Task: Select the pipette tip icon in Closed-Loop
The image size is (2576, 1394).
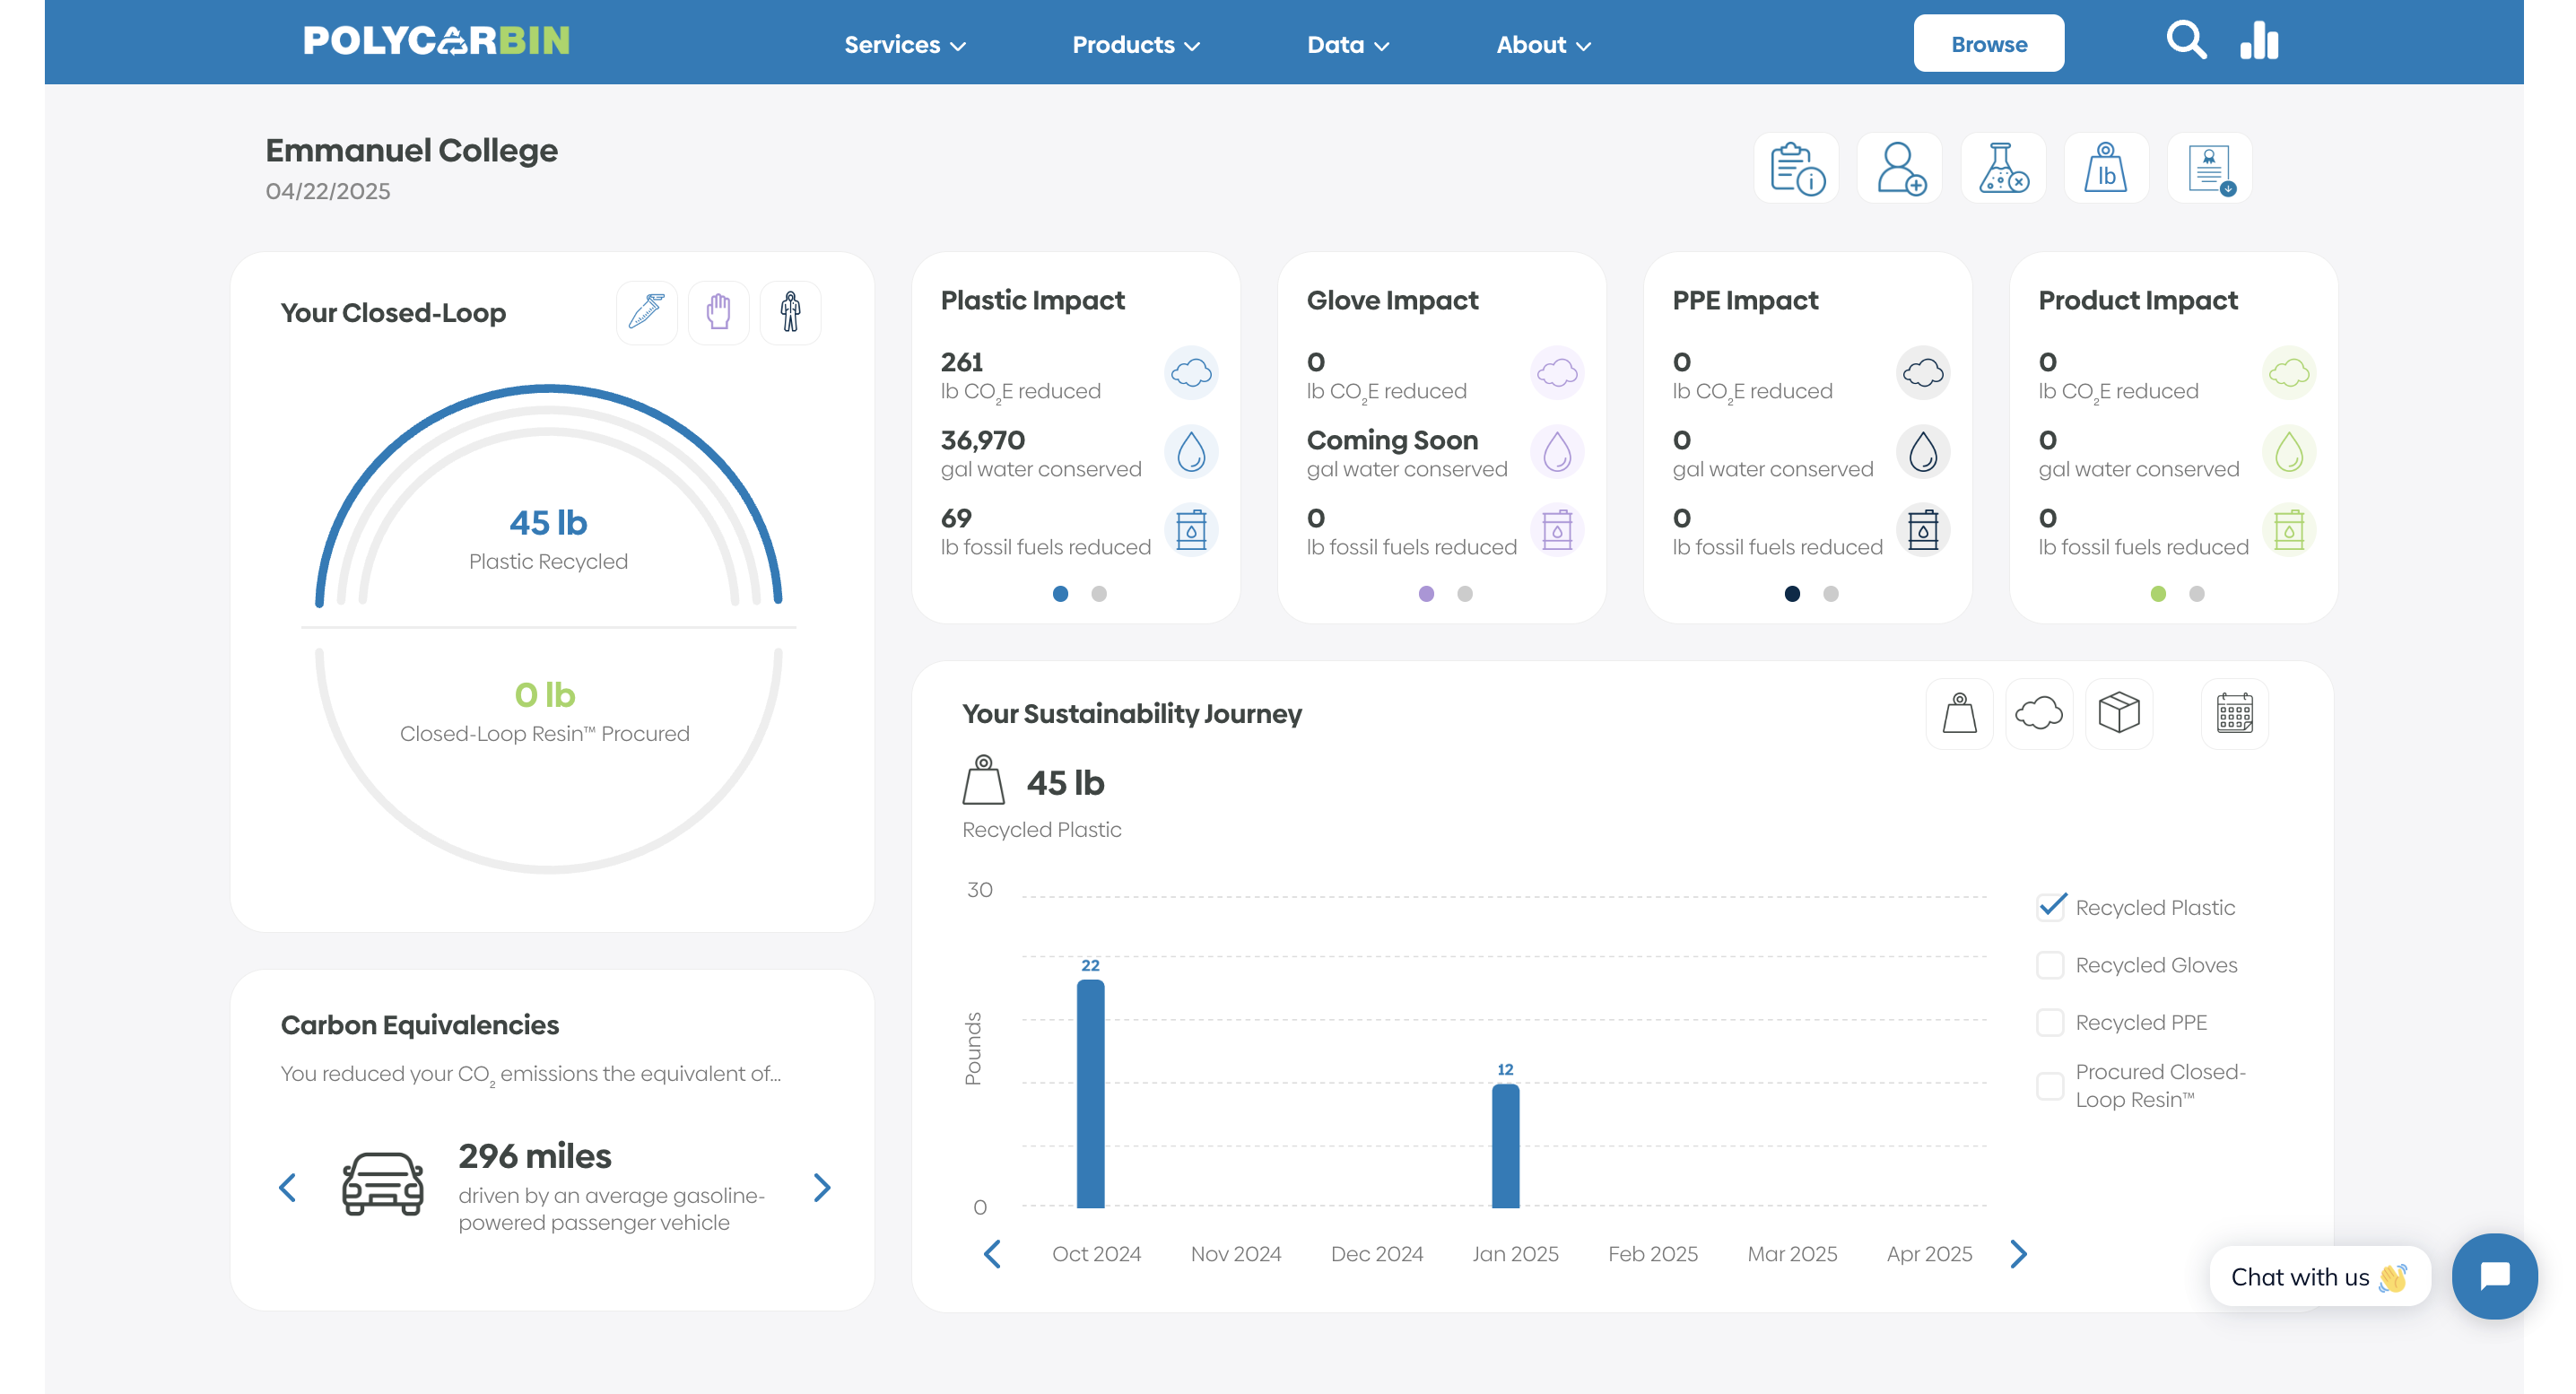Action: [x=646, y=313]
